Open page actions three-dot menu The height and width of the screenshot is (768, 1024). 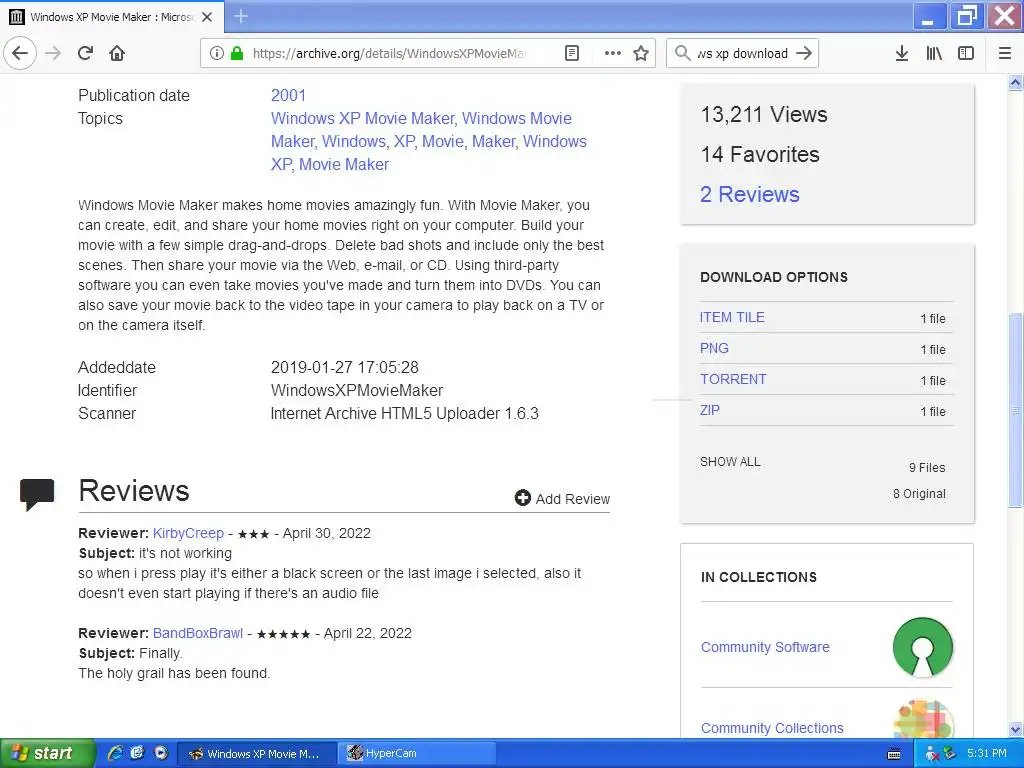click(612, 53)
